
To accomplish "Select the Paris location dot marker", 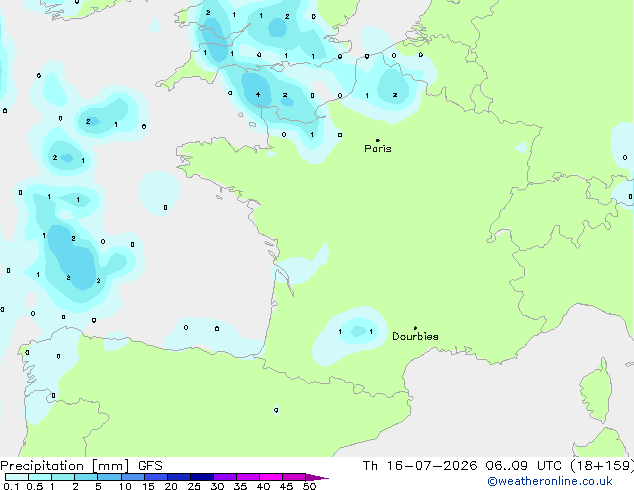I will pyautogui.click(x=378, y=140).
